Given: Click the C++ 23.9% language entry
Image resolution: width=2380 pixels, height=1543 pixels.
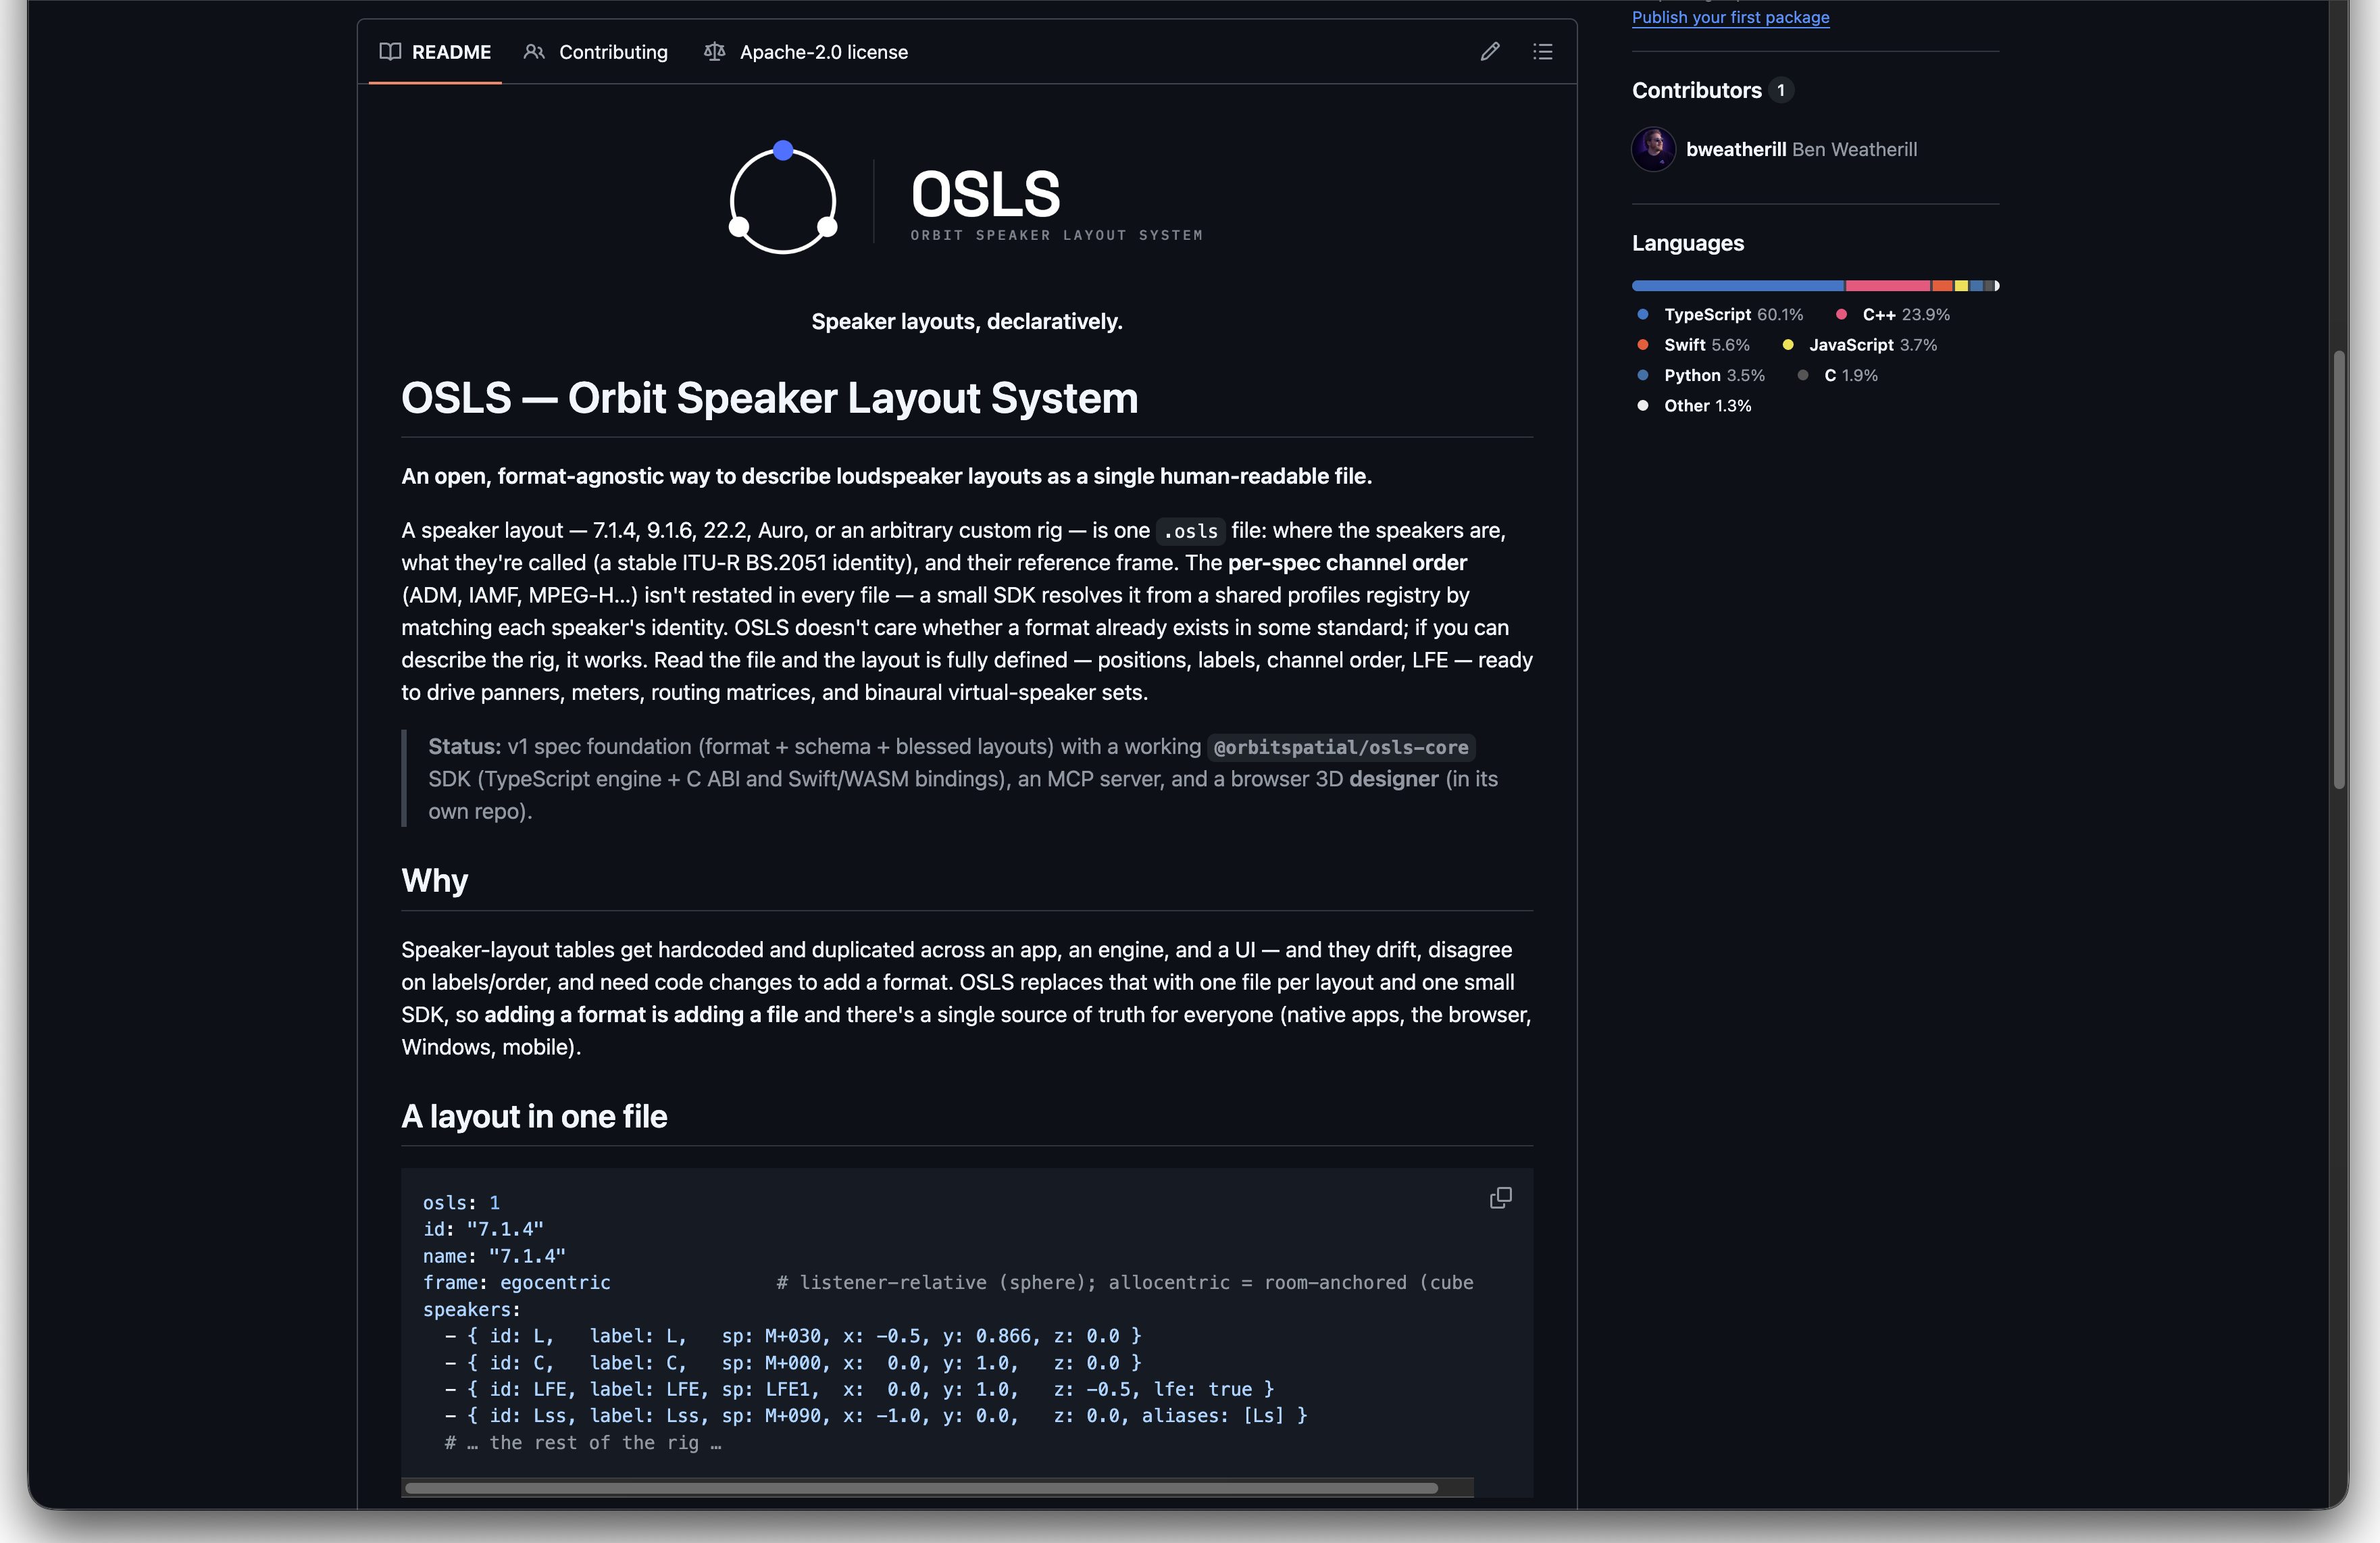Looking at the screenshot, I should click(x=1893, y=314).
